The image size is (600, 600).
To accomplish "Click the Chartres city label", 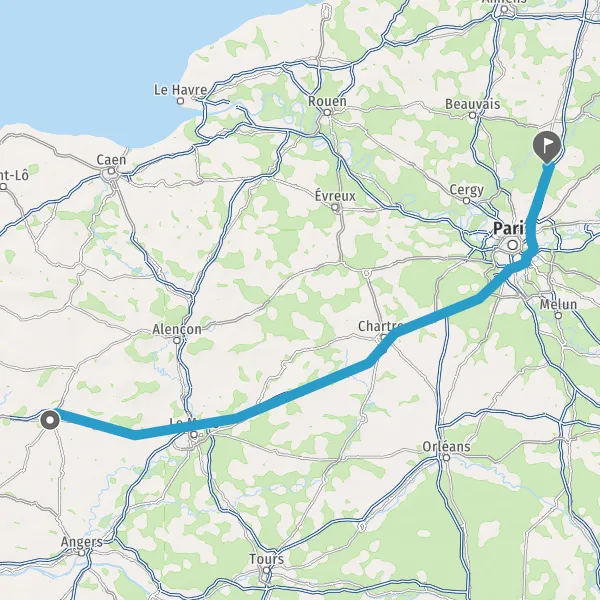I will pos(379,326).
